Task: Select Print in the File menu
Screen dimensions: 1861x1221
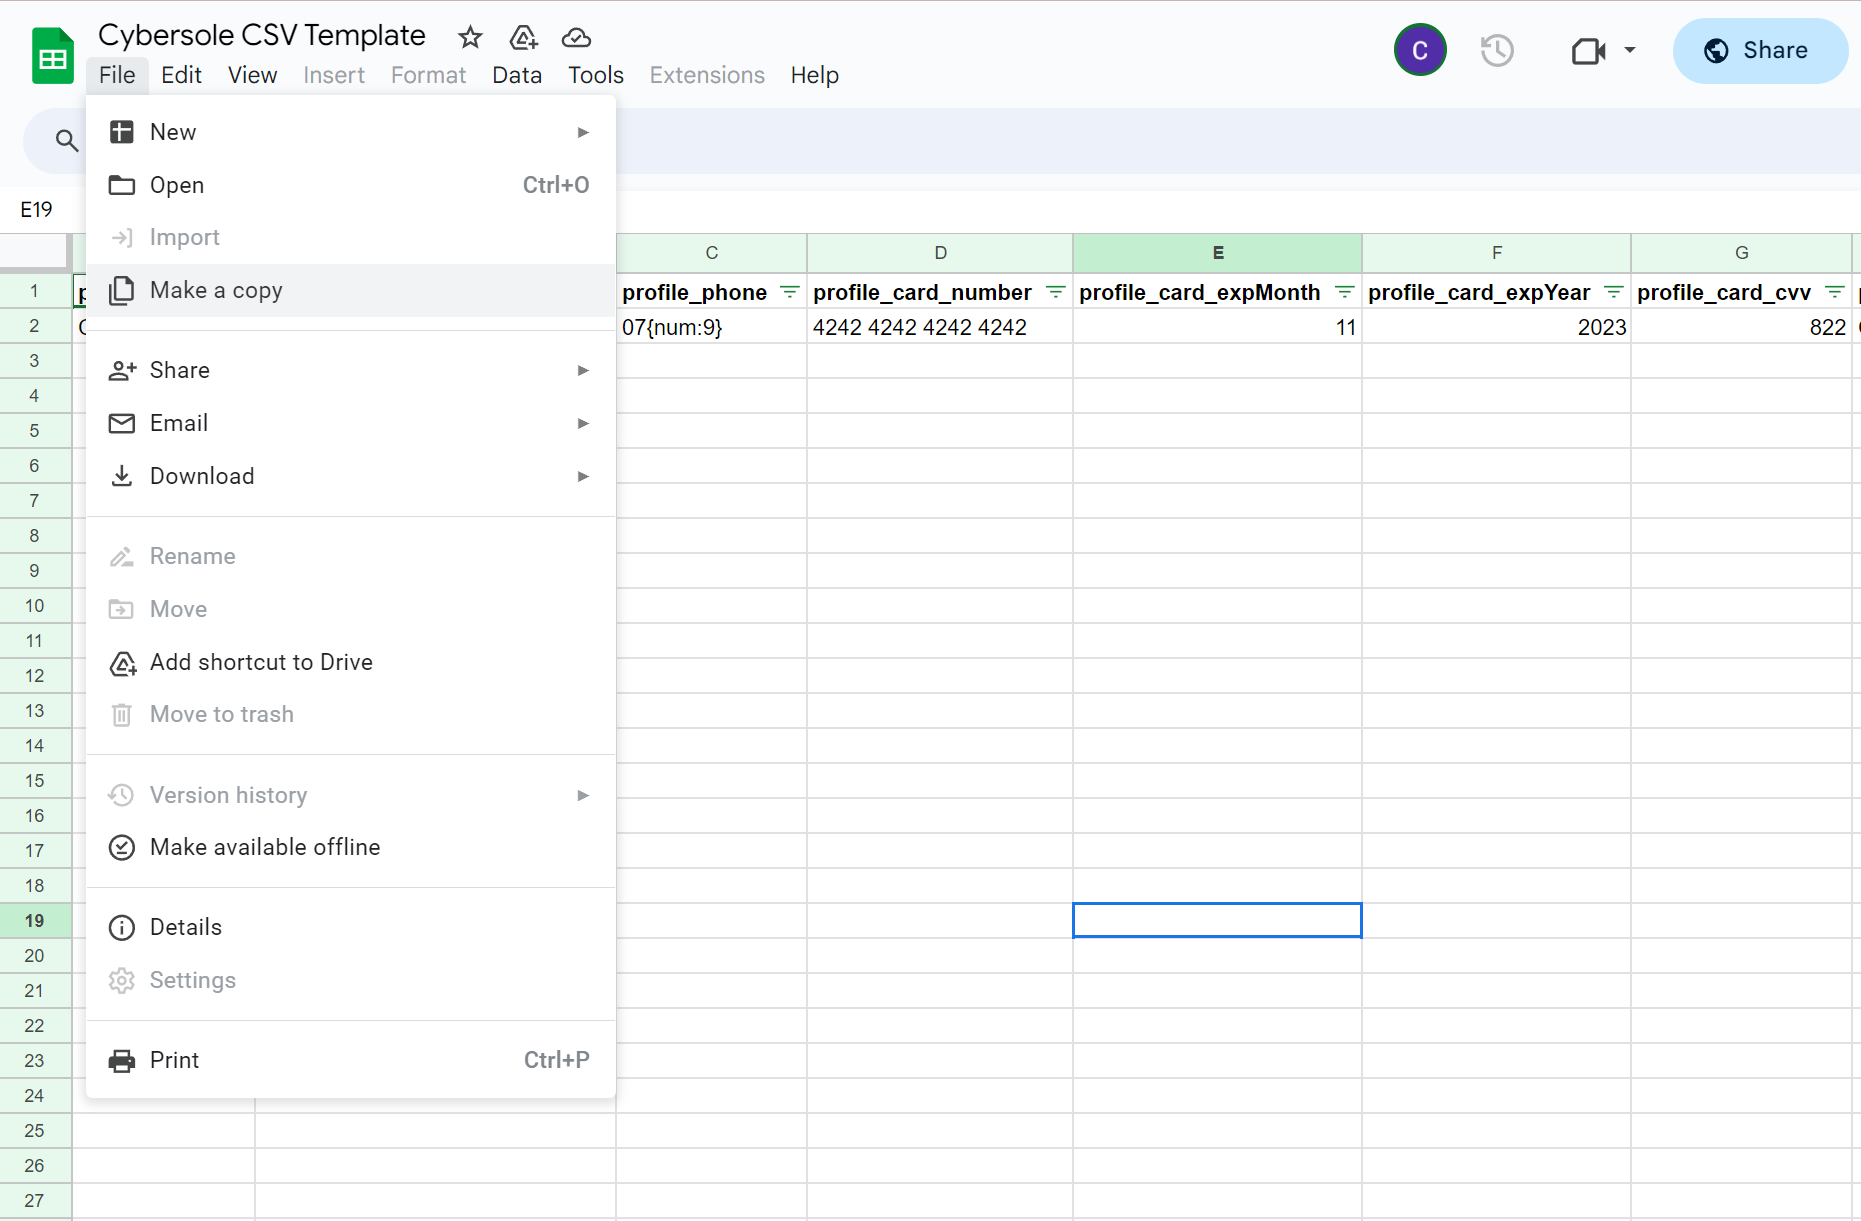Action: pyautogui.click(x=351, y=1060)
